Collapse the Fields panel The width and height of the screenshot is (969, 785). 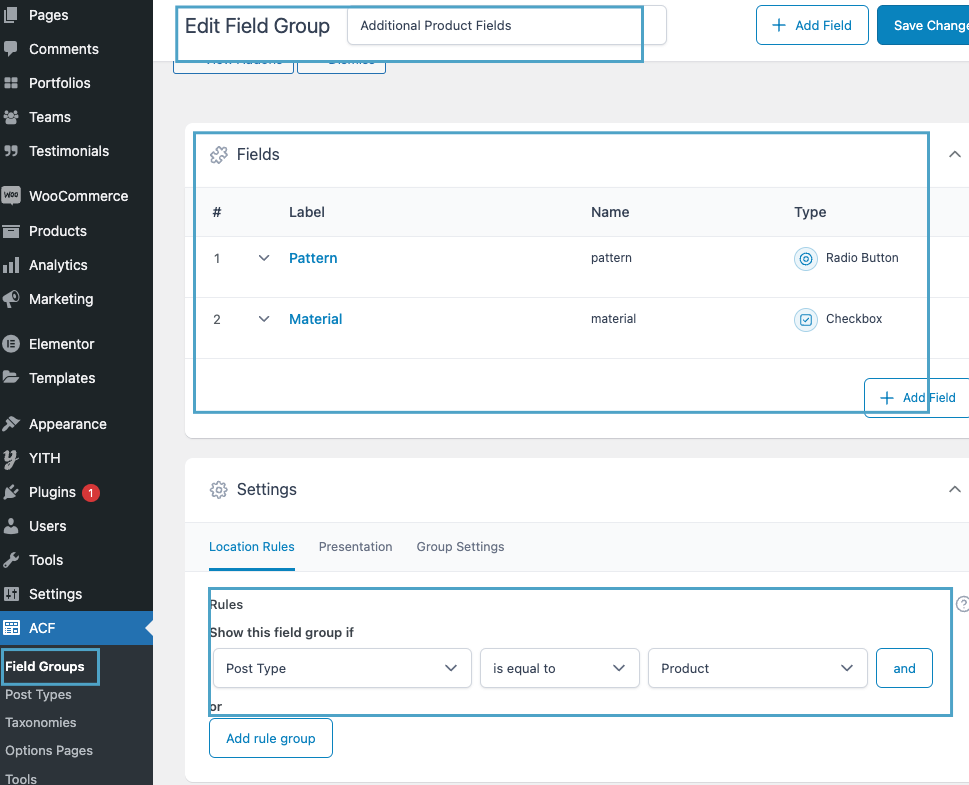pos(954,155)
